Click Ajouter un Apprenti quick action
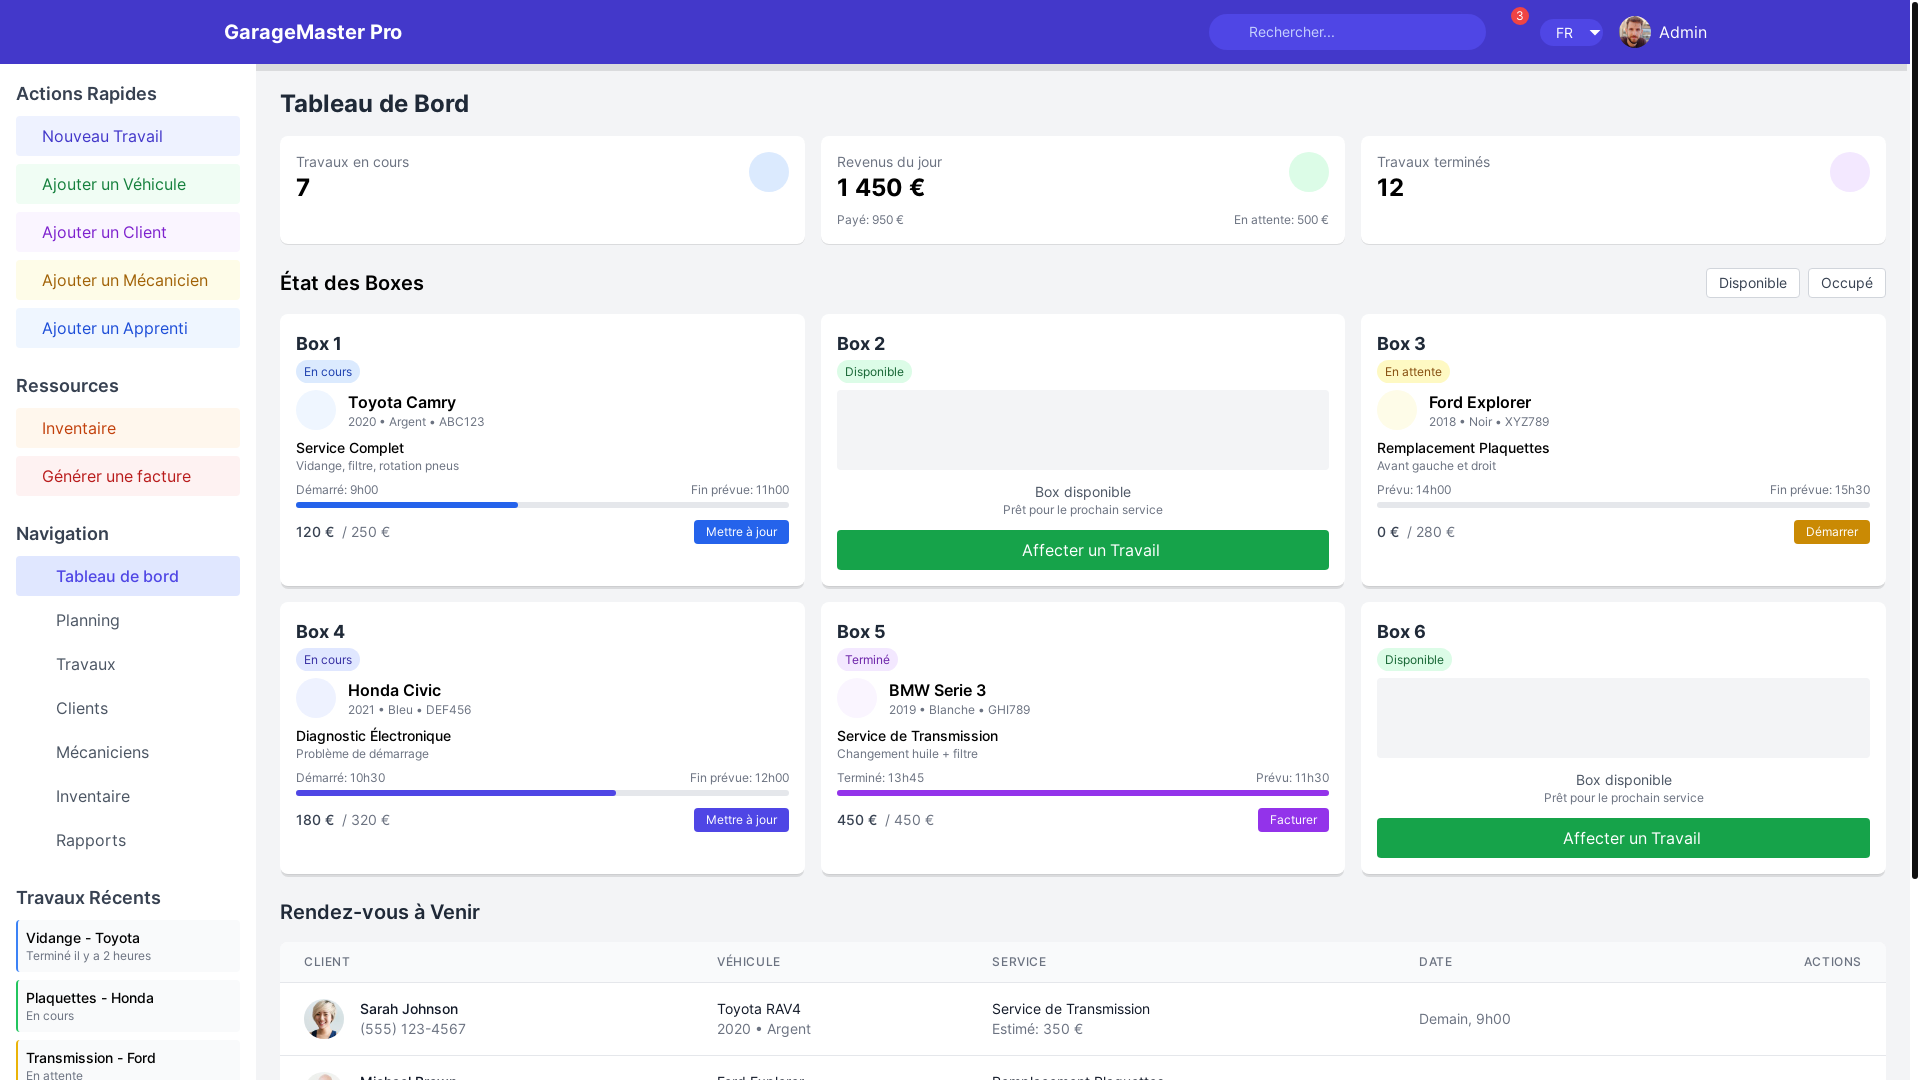This screenshot has height=1080, width=1920. pos(128,328)
